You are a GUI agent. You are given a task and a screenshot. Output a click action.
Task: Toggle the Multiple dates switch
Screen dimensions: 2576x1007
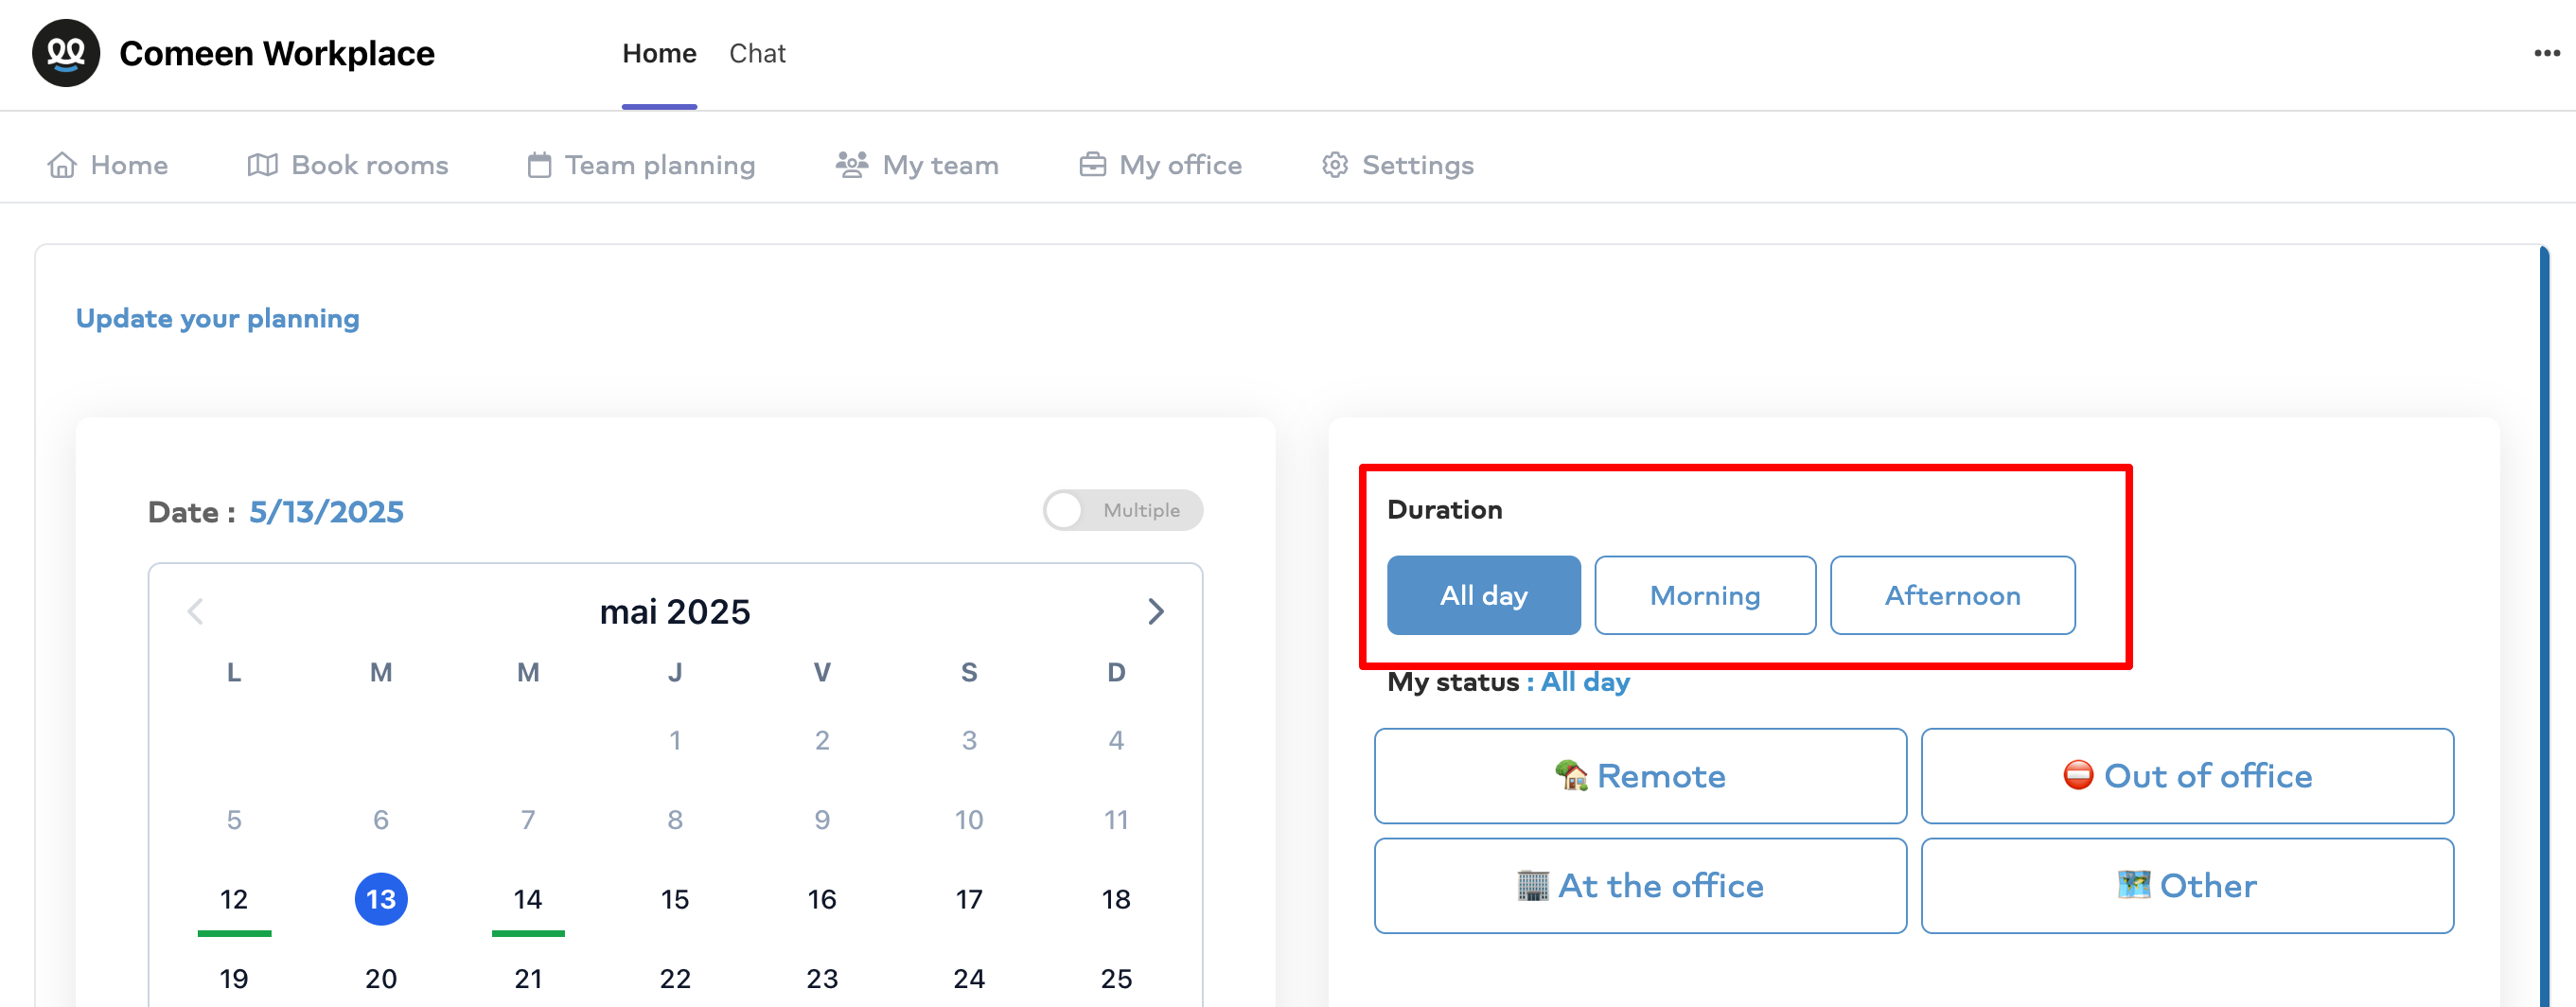[x=1122, y=510]
